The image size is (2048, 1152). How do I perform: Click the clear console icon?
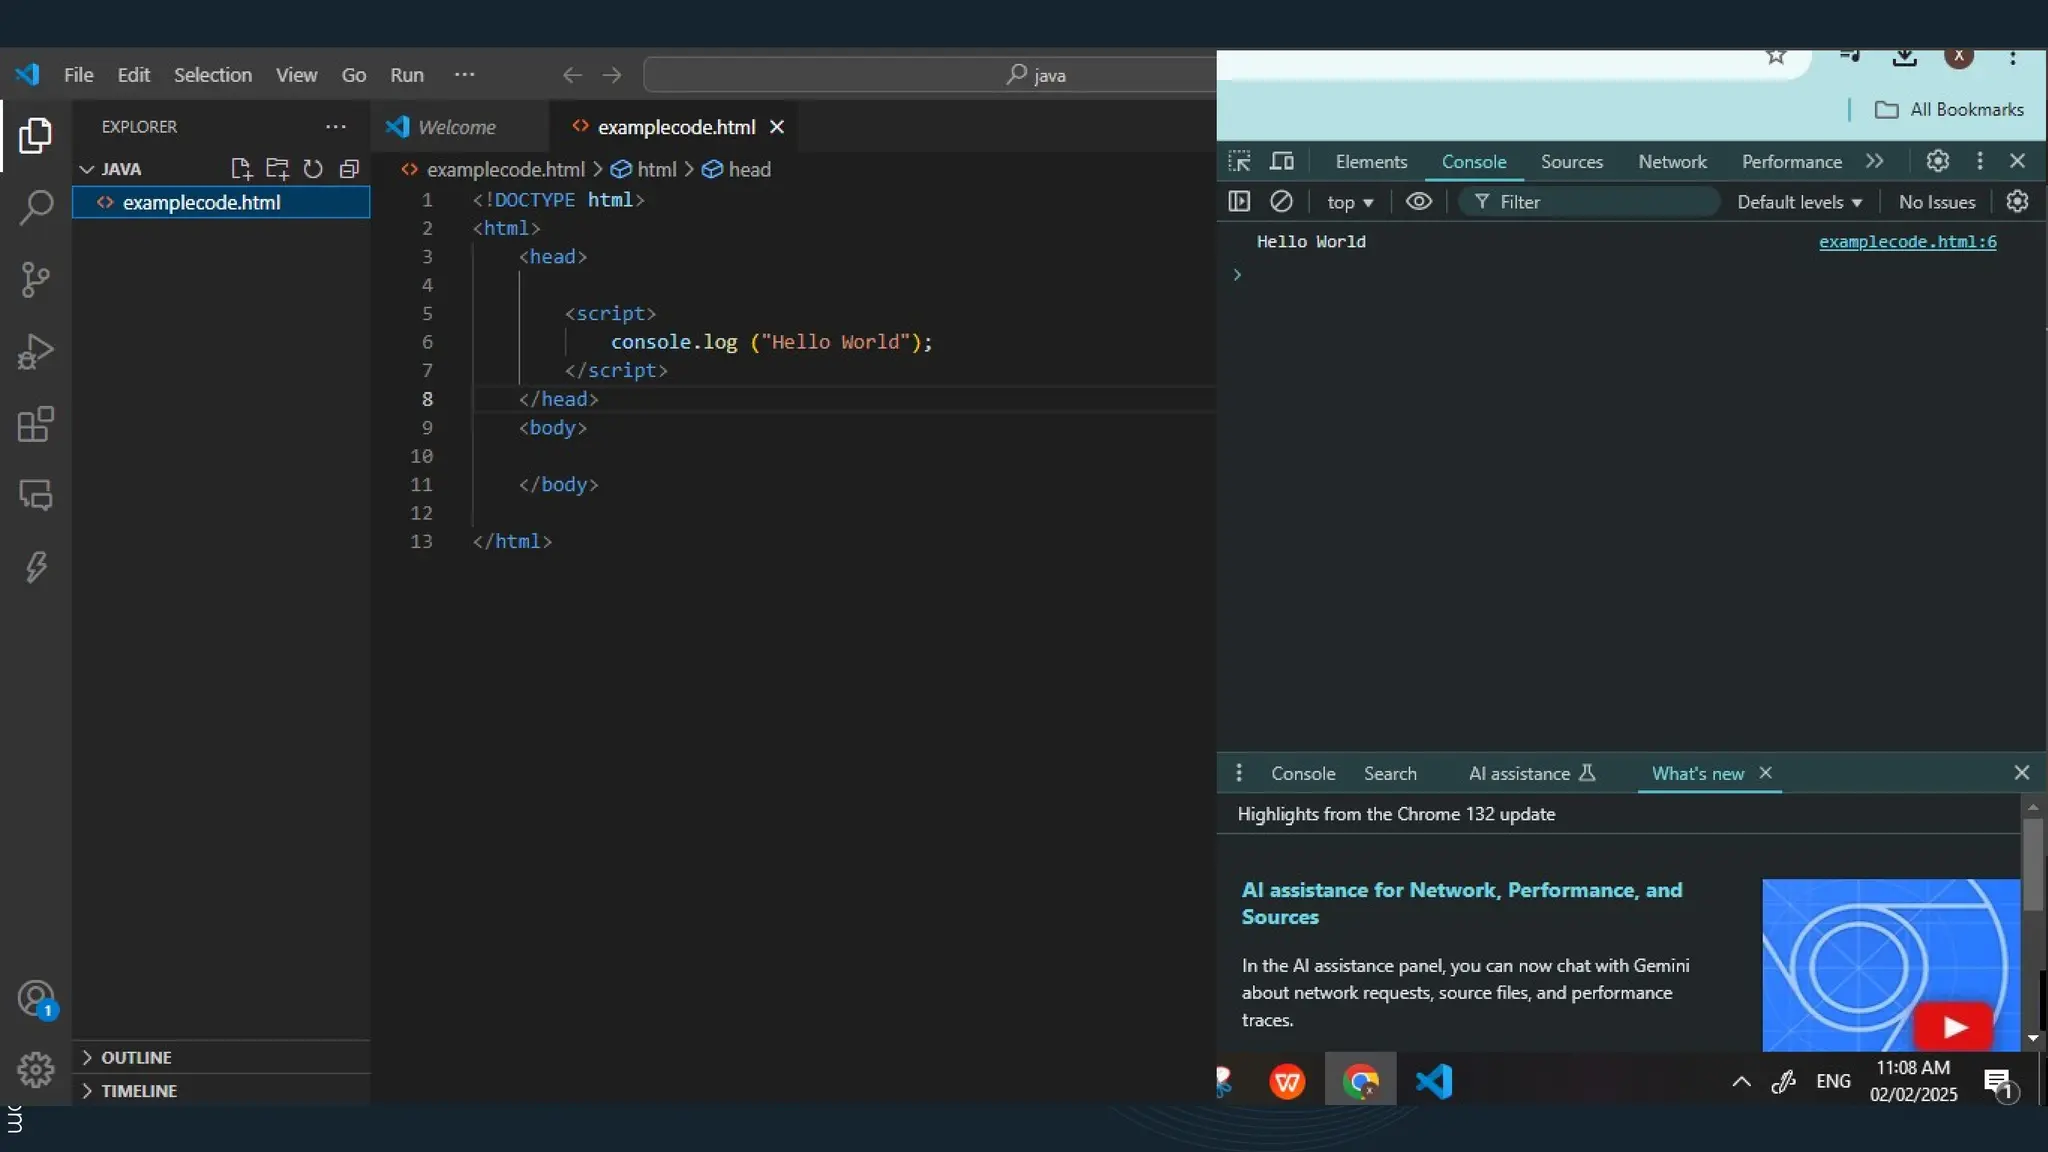point(1281,202)
